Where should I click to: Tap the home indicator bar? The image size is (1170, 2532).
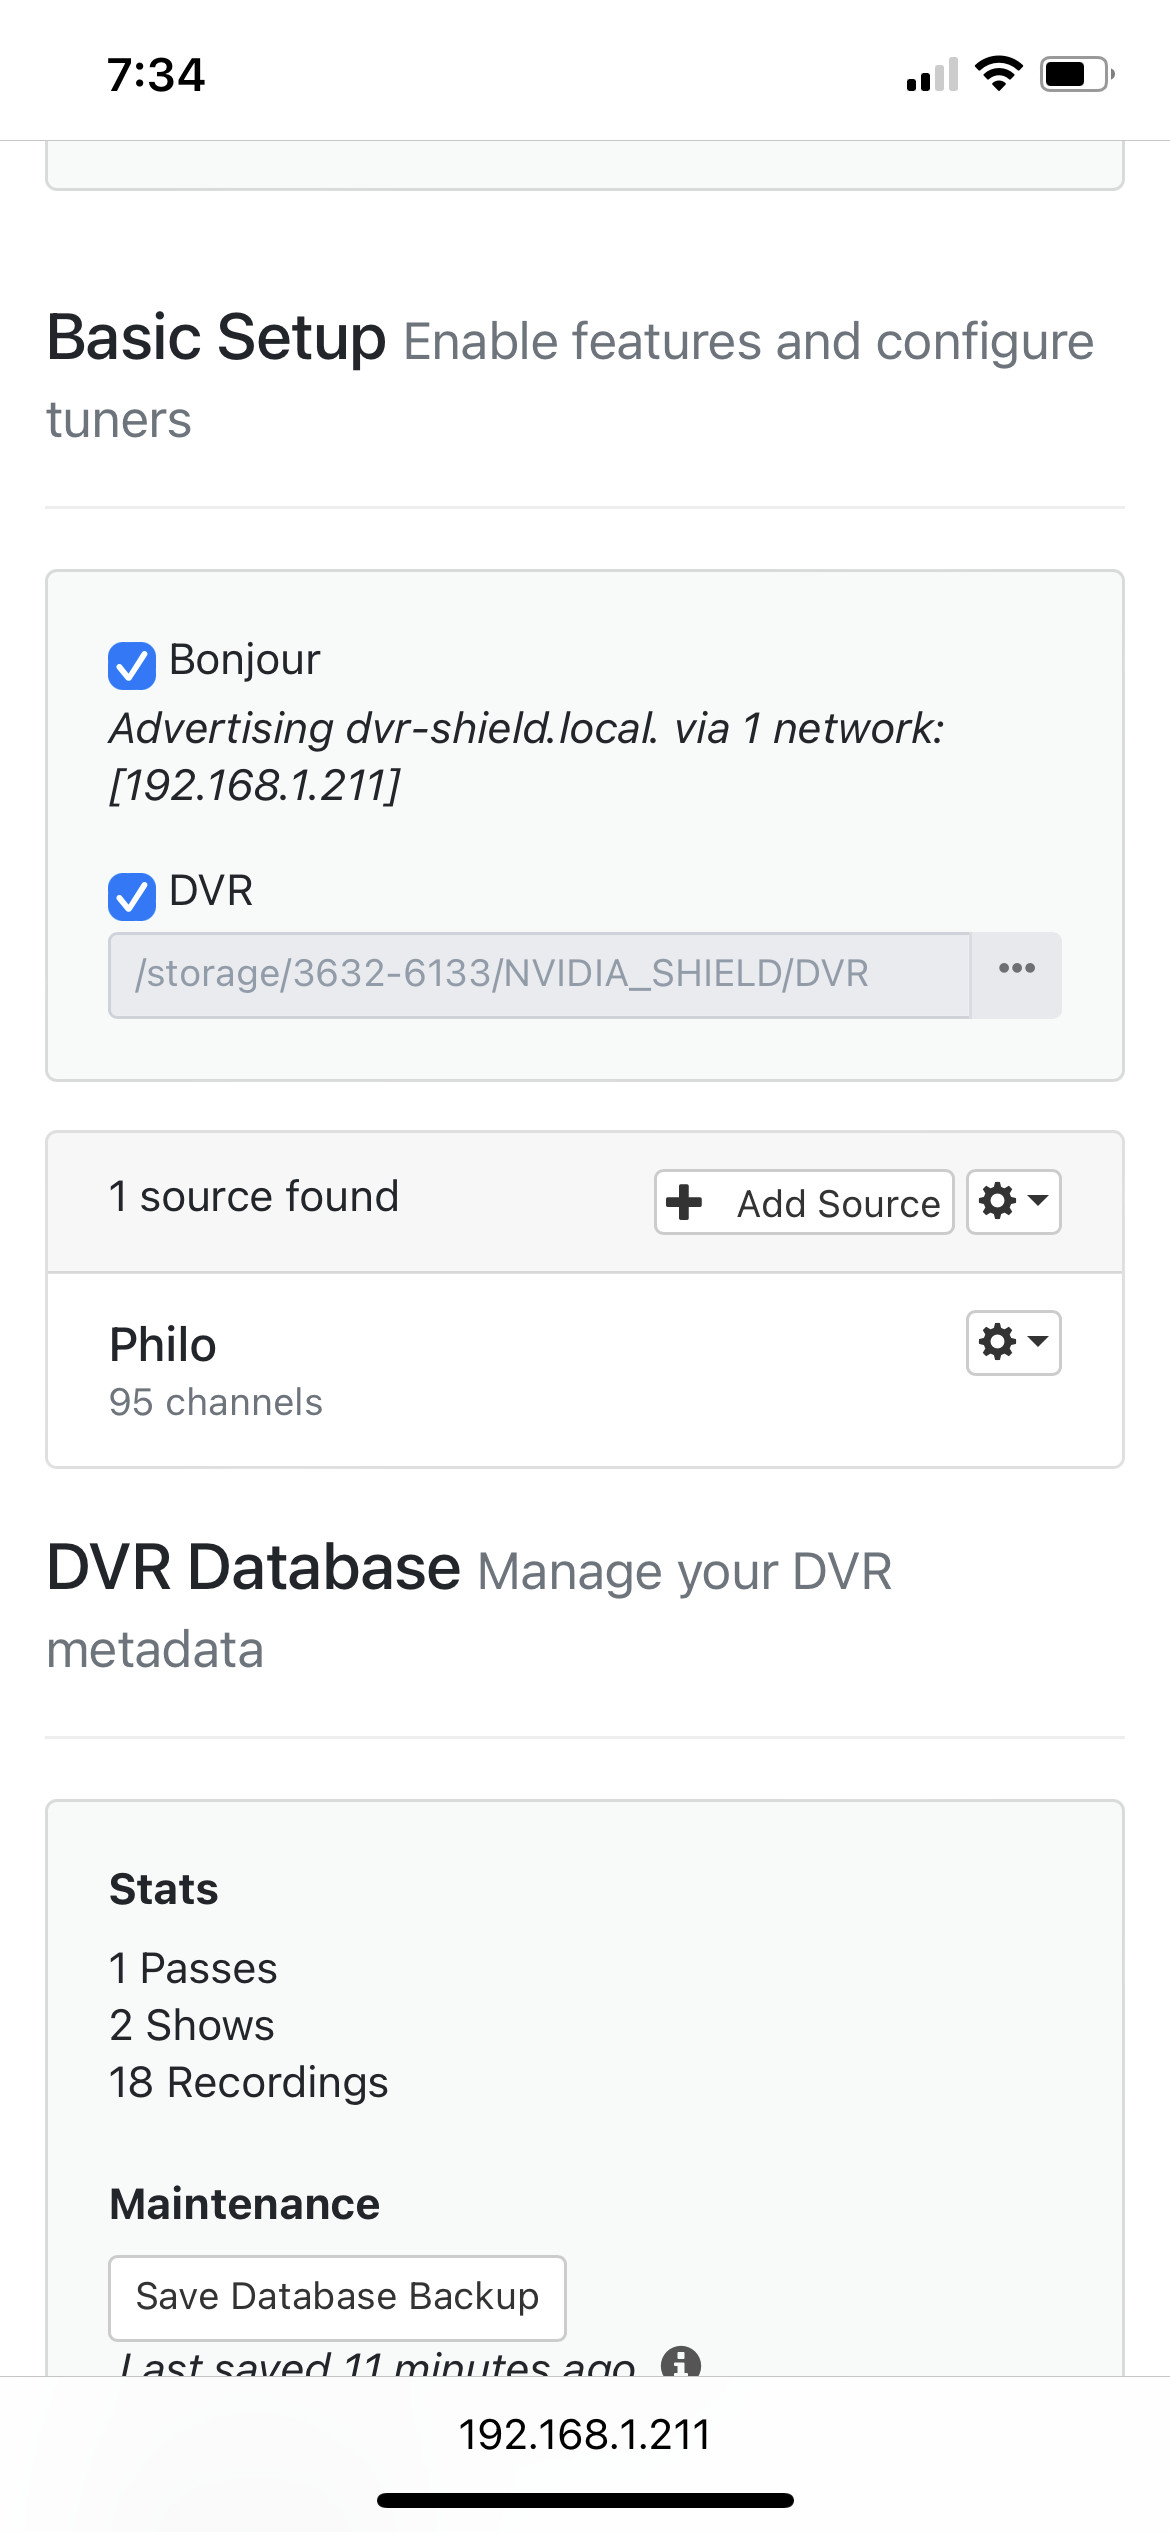585,2501
